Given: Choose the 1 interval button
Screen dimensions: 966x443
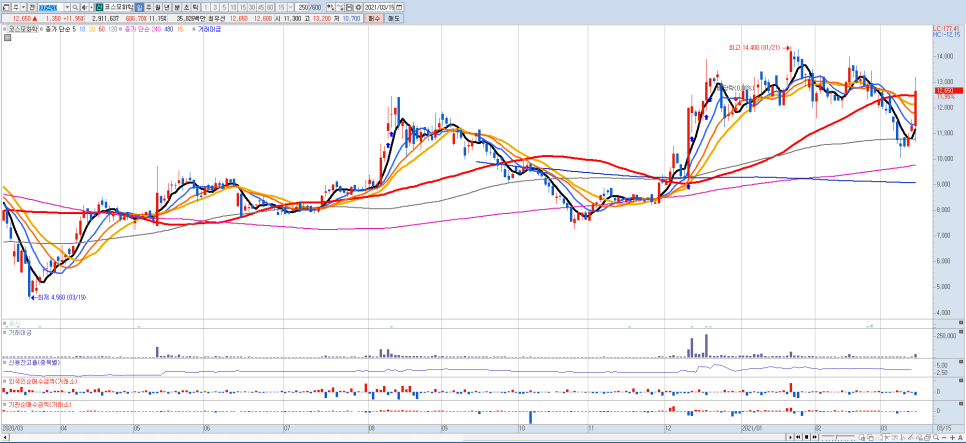Looking at the screenshot, I should [206, 7].
